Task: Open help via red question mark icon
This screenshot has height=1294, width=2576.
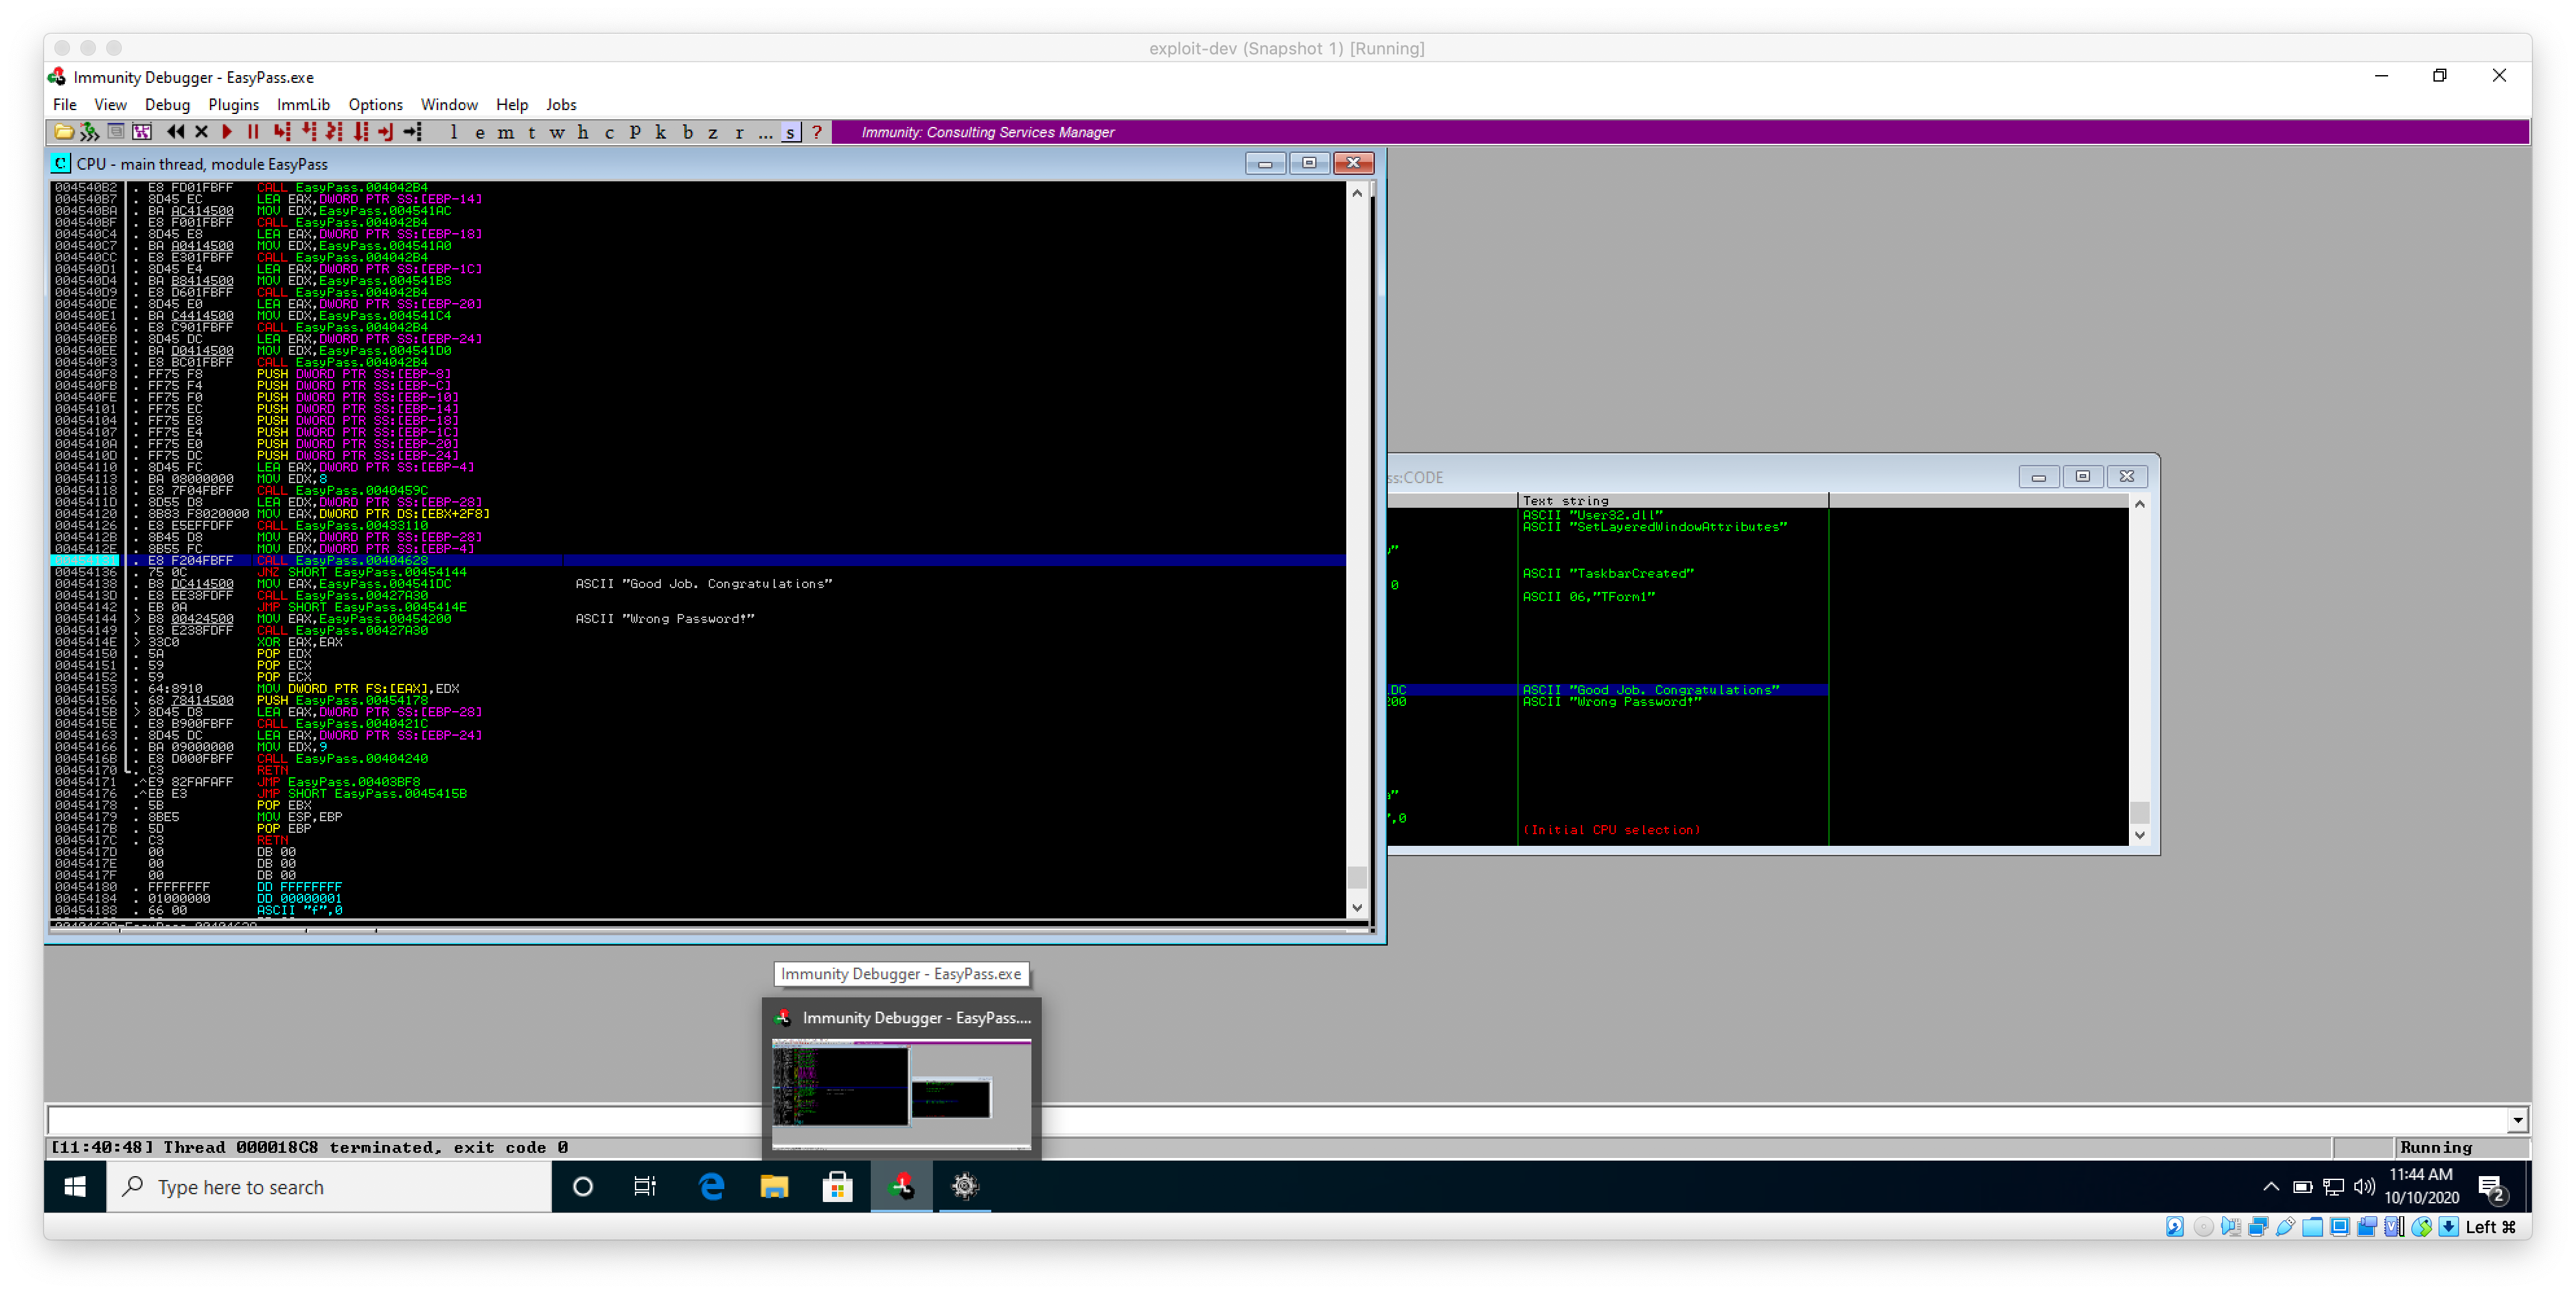Action: tap(817, 132)
